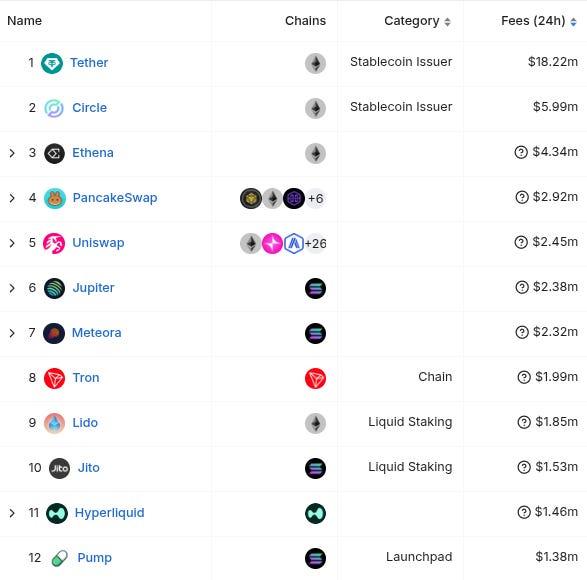
Task: Expand the Hyperliquid row
Action: coord(12,513)
